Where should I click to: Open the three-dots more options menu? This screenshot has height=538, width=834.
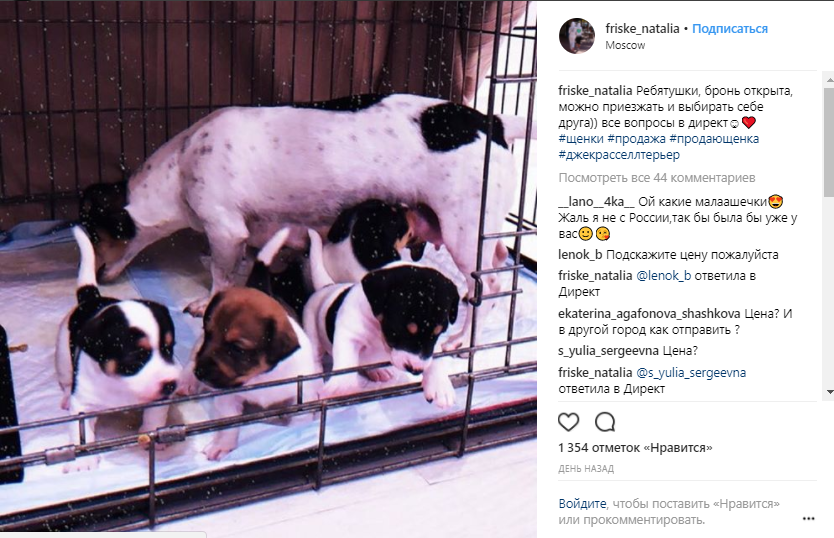tap(808, 518)
